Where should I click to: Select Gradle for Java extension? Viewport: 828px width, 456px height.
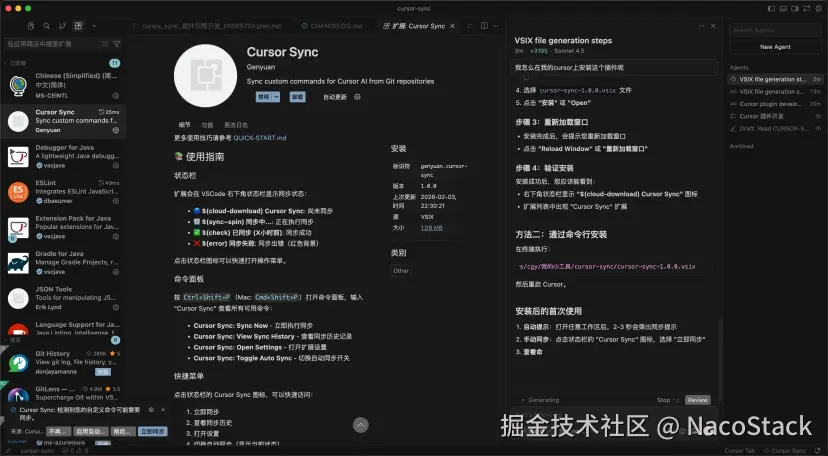(63, 262)
